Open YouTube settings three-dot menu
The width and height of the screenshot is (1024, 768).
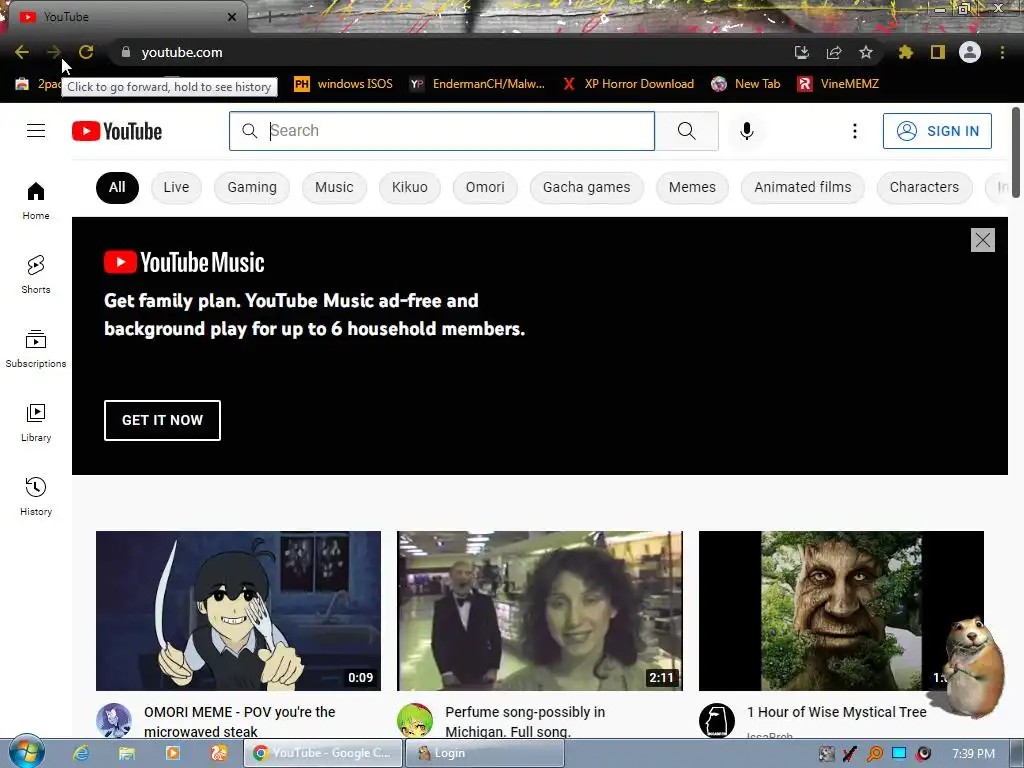(854, 131)
